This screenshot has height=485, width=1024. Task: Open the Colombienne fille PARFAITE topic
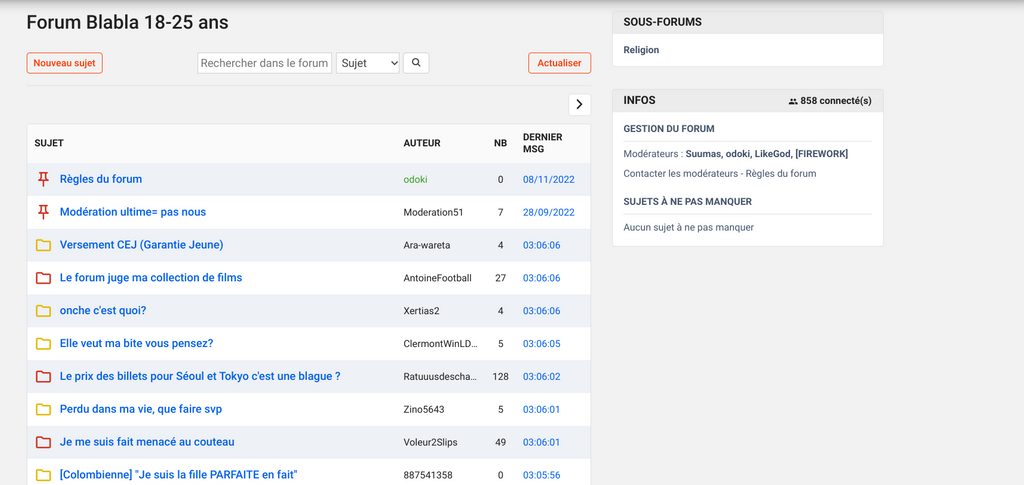click(x=179, y=475)
